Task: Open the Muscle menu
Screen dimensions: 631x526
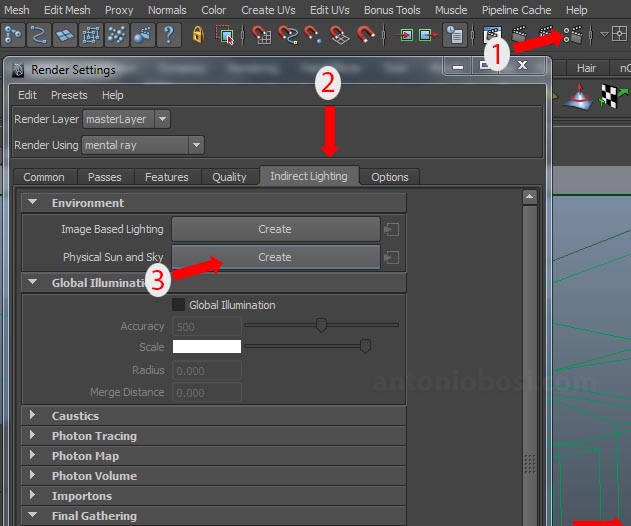Action: point(451,10)
